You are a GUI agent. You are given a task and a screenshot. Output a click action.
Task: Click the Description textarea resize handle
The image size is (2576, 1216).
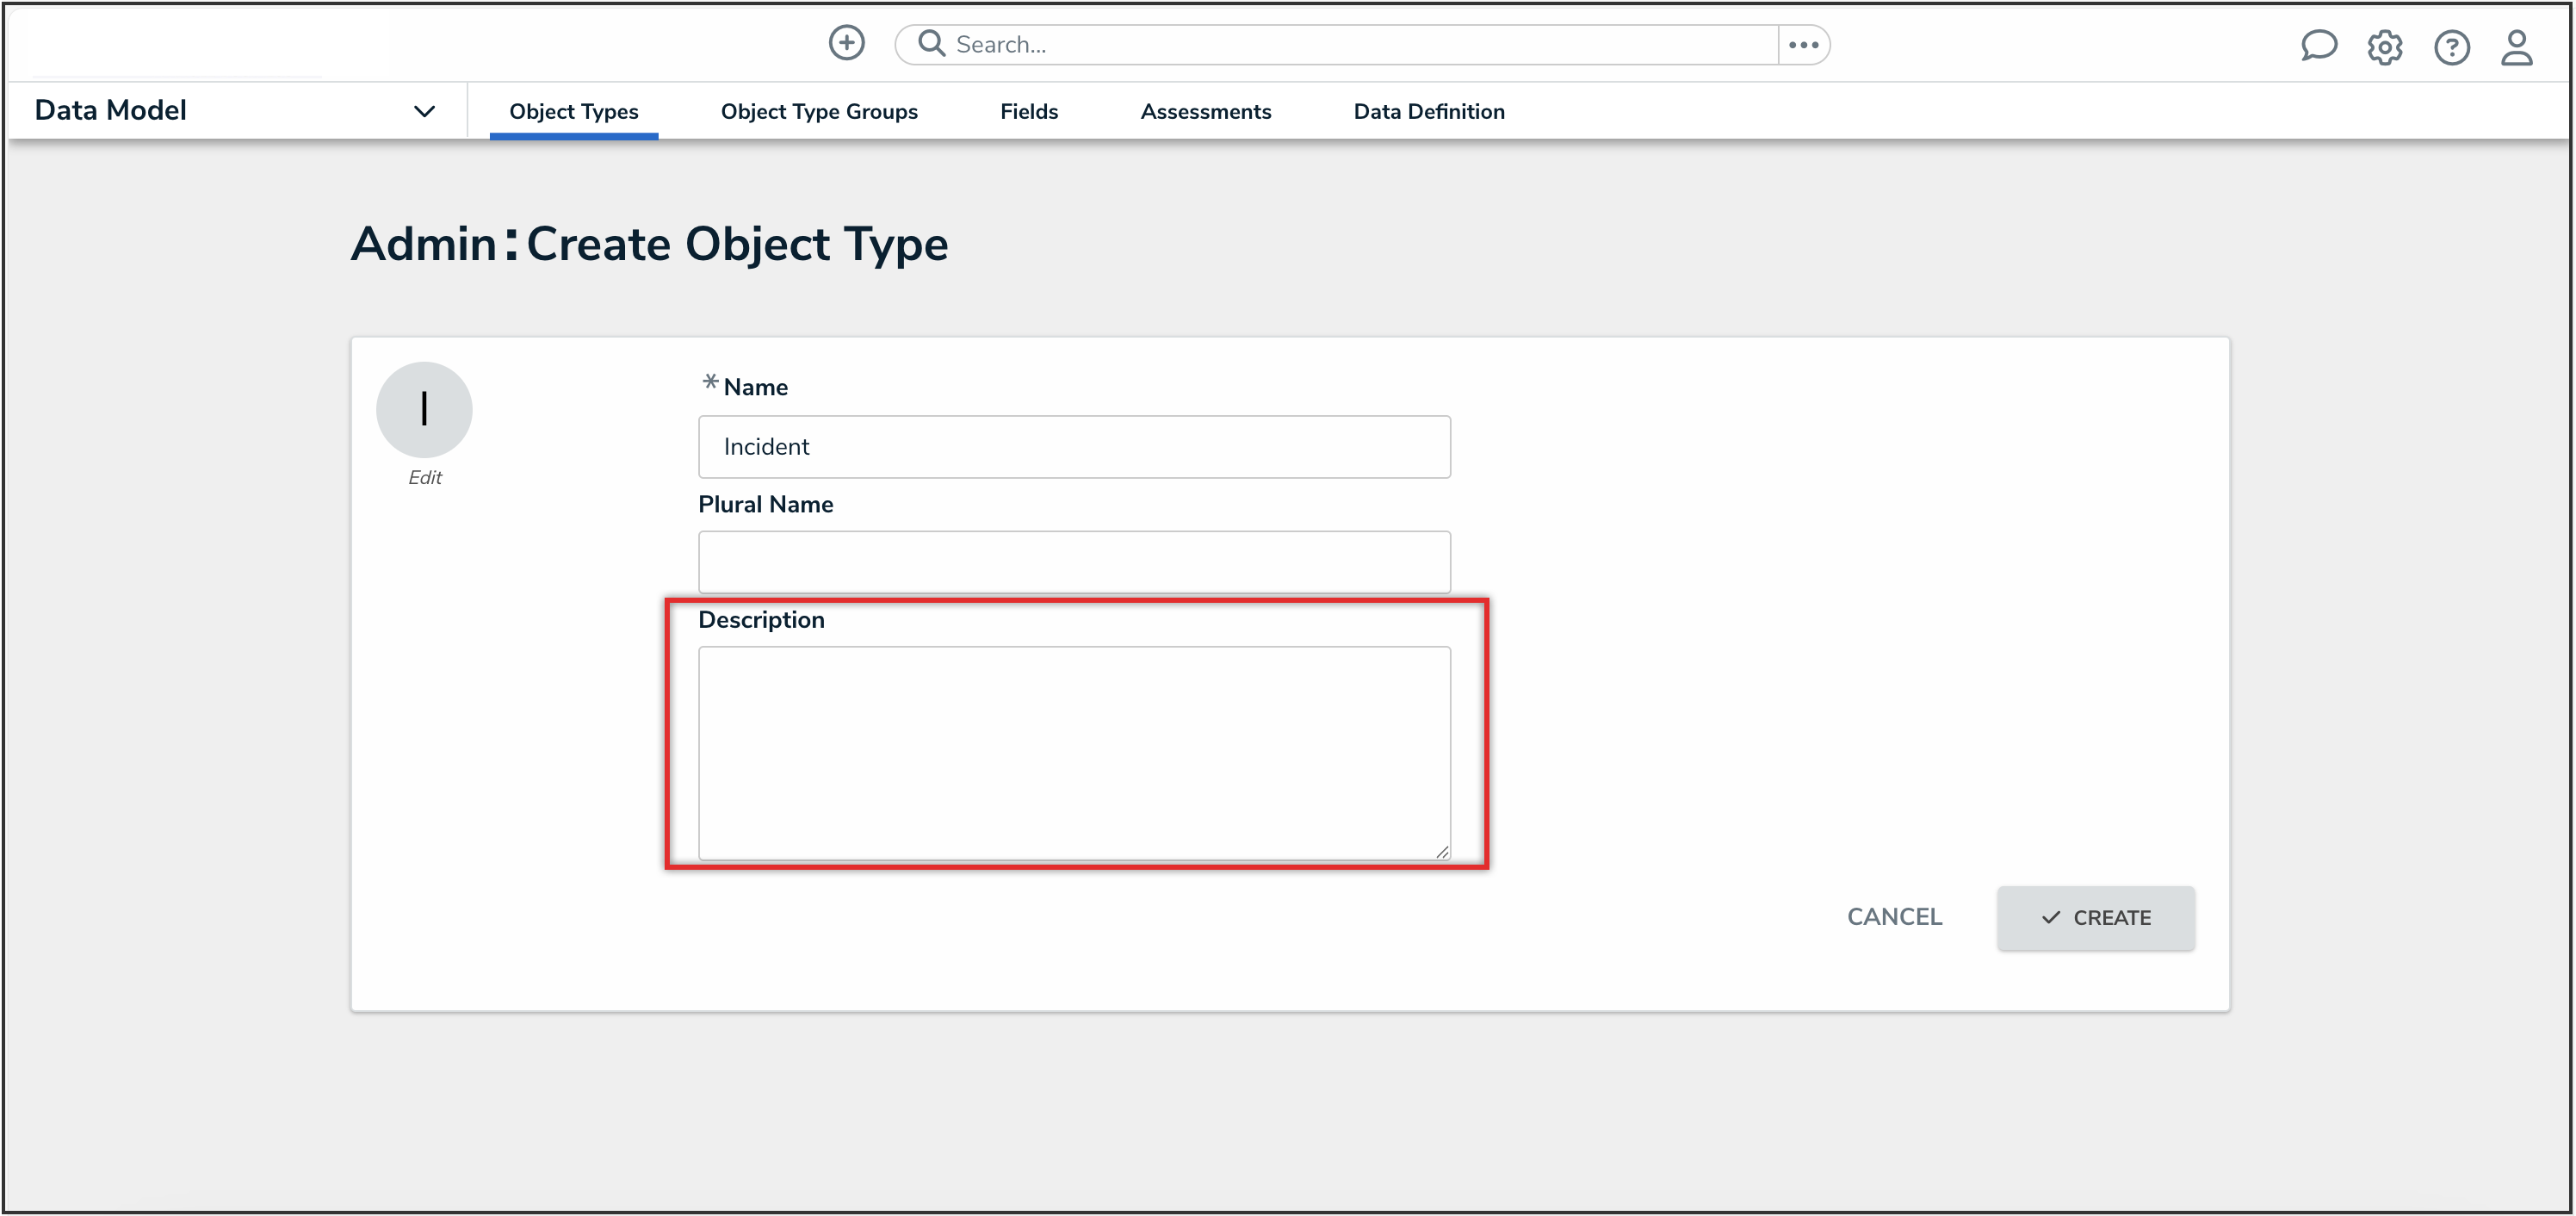(x=1441, y=851)
